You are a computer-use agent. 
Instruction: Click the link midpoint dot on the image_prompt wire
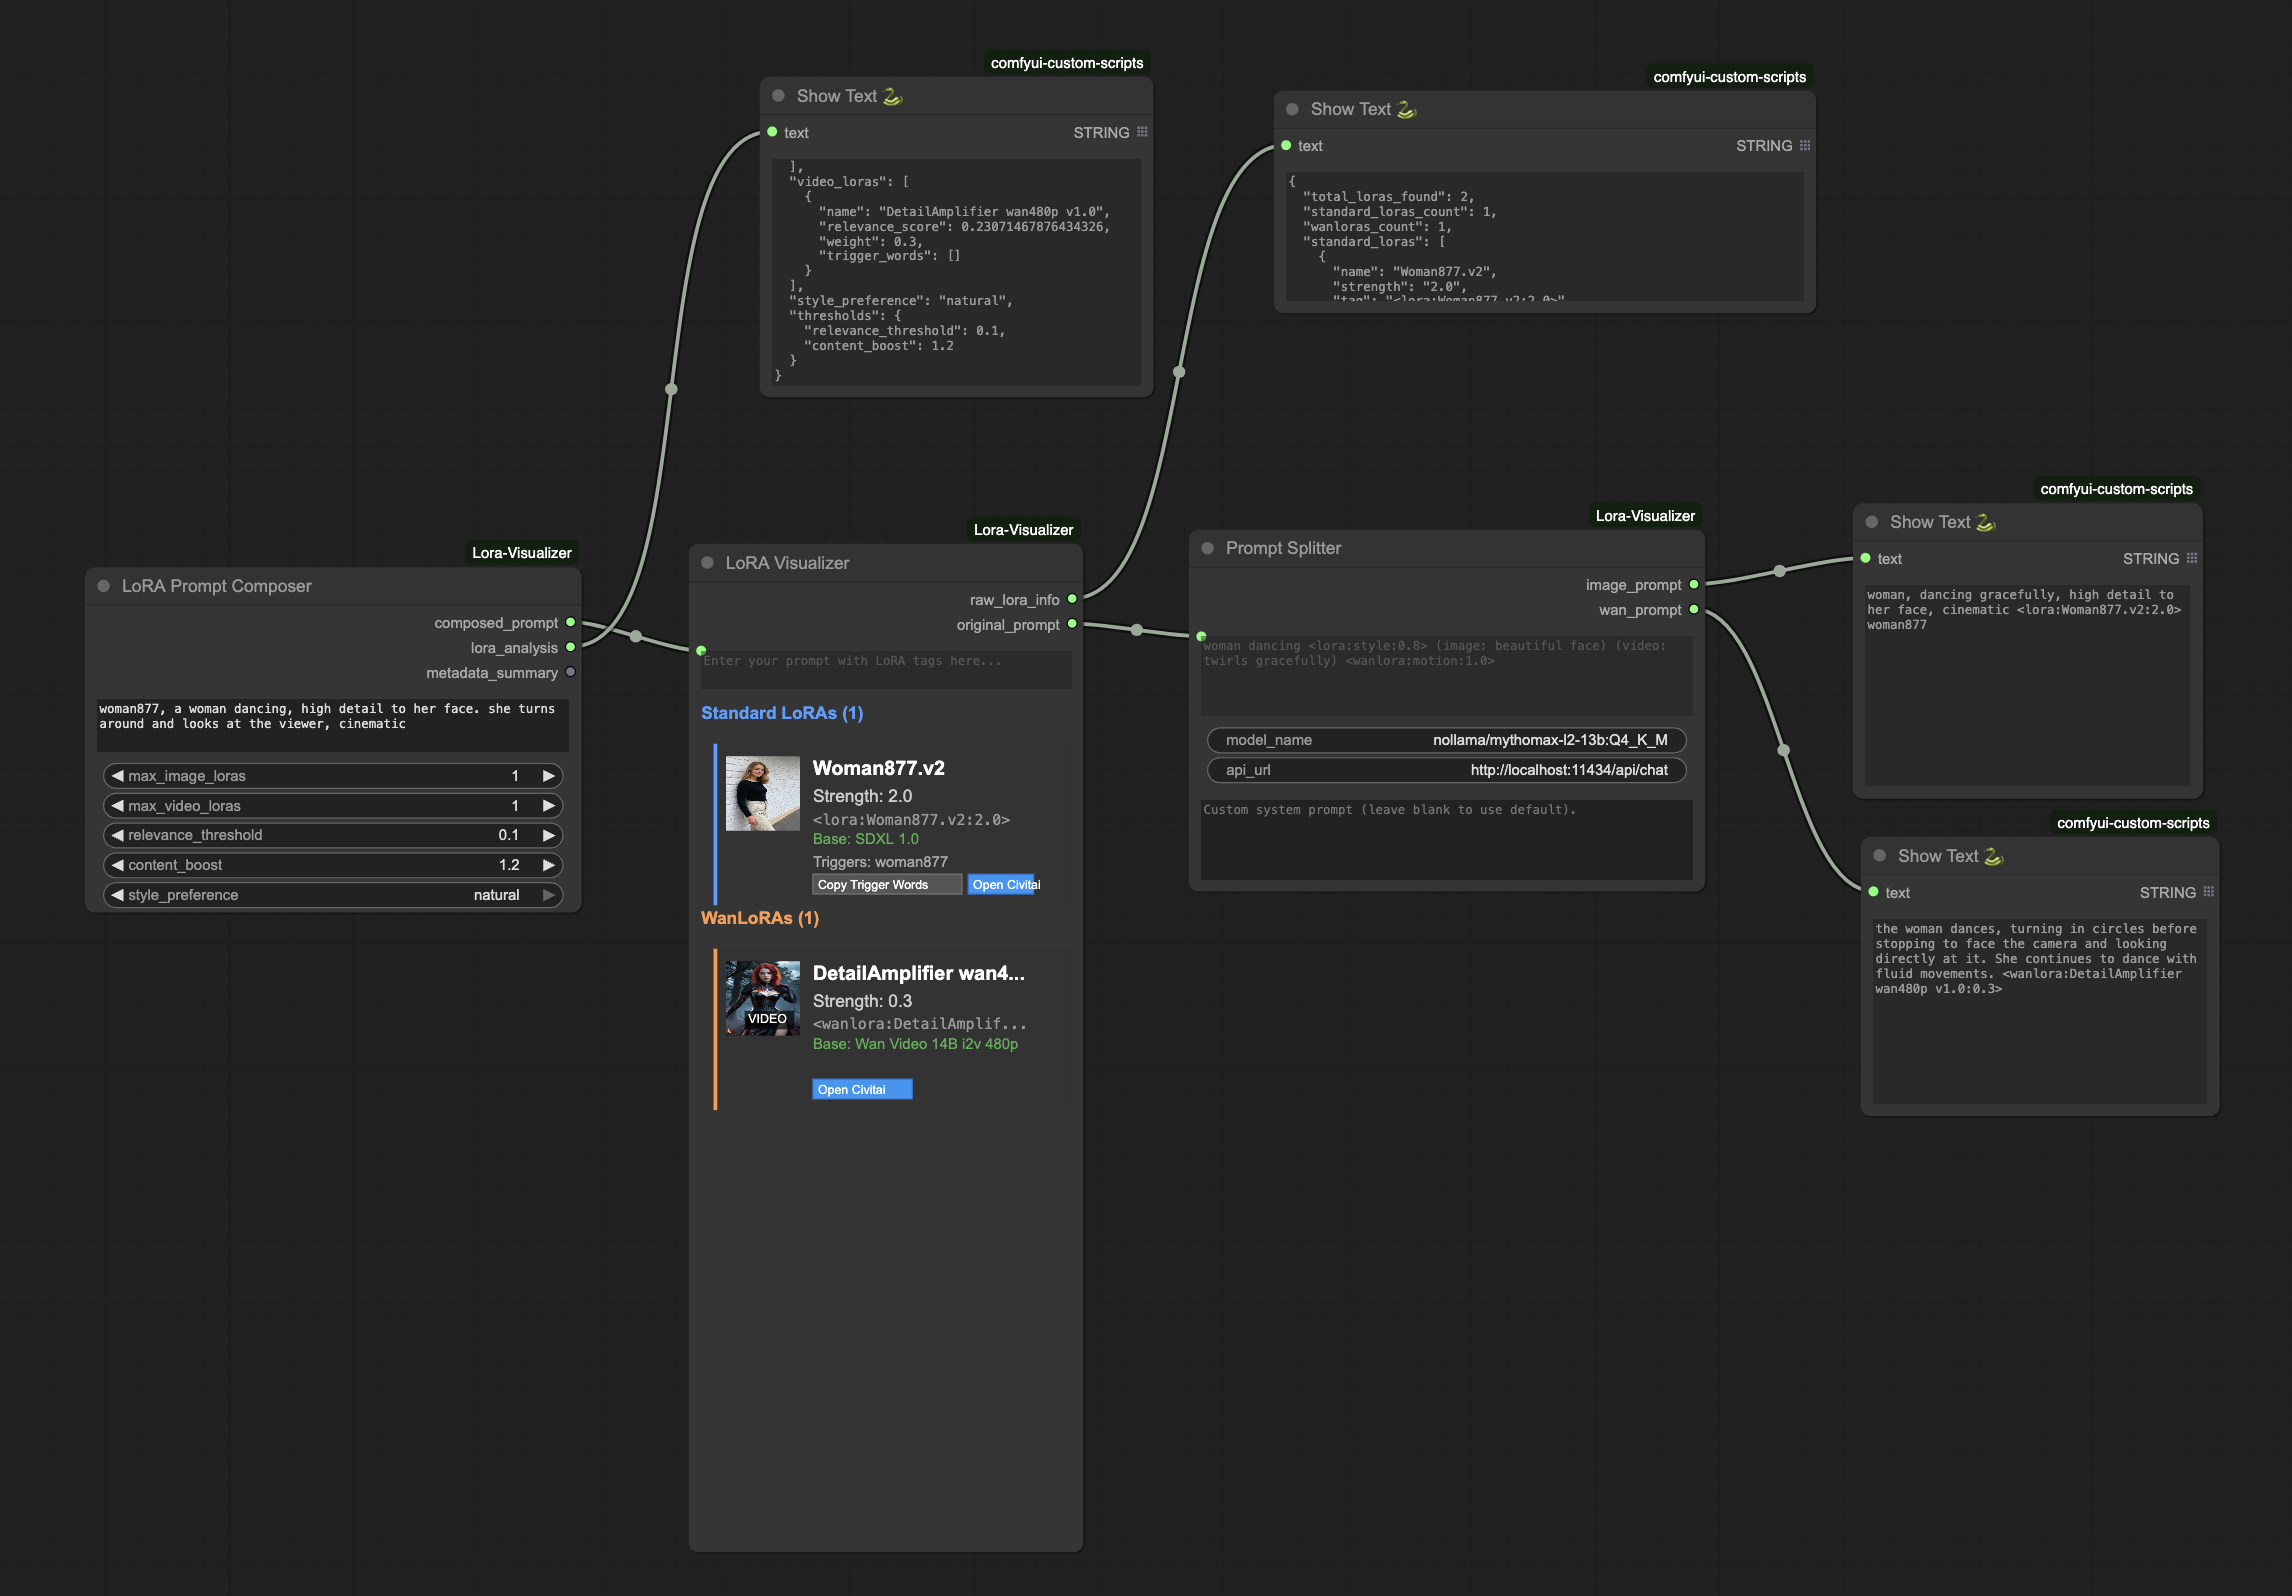point(1779,571)
